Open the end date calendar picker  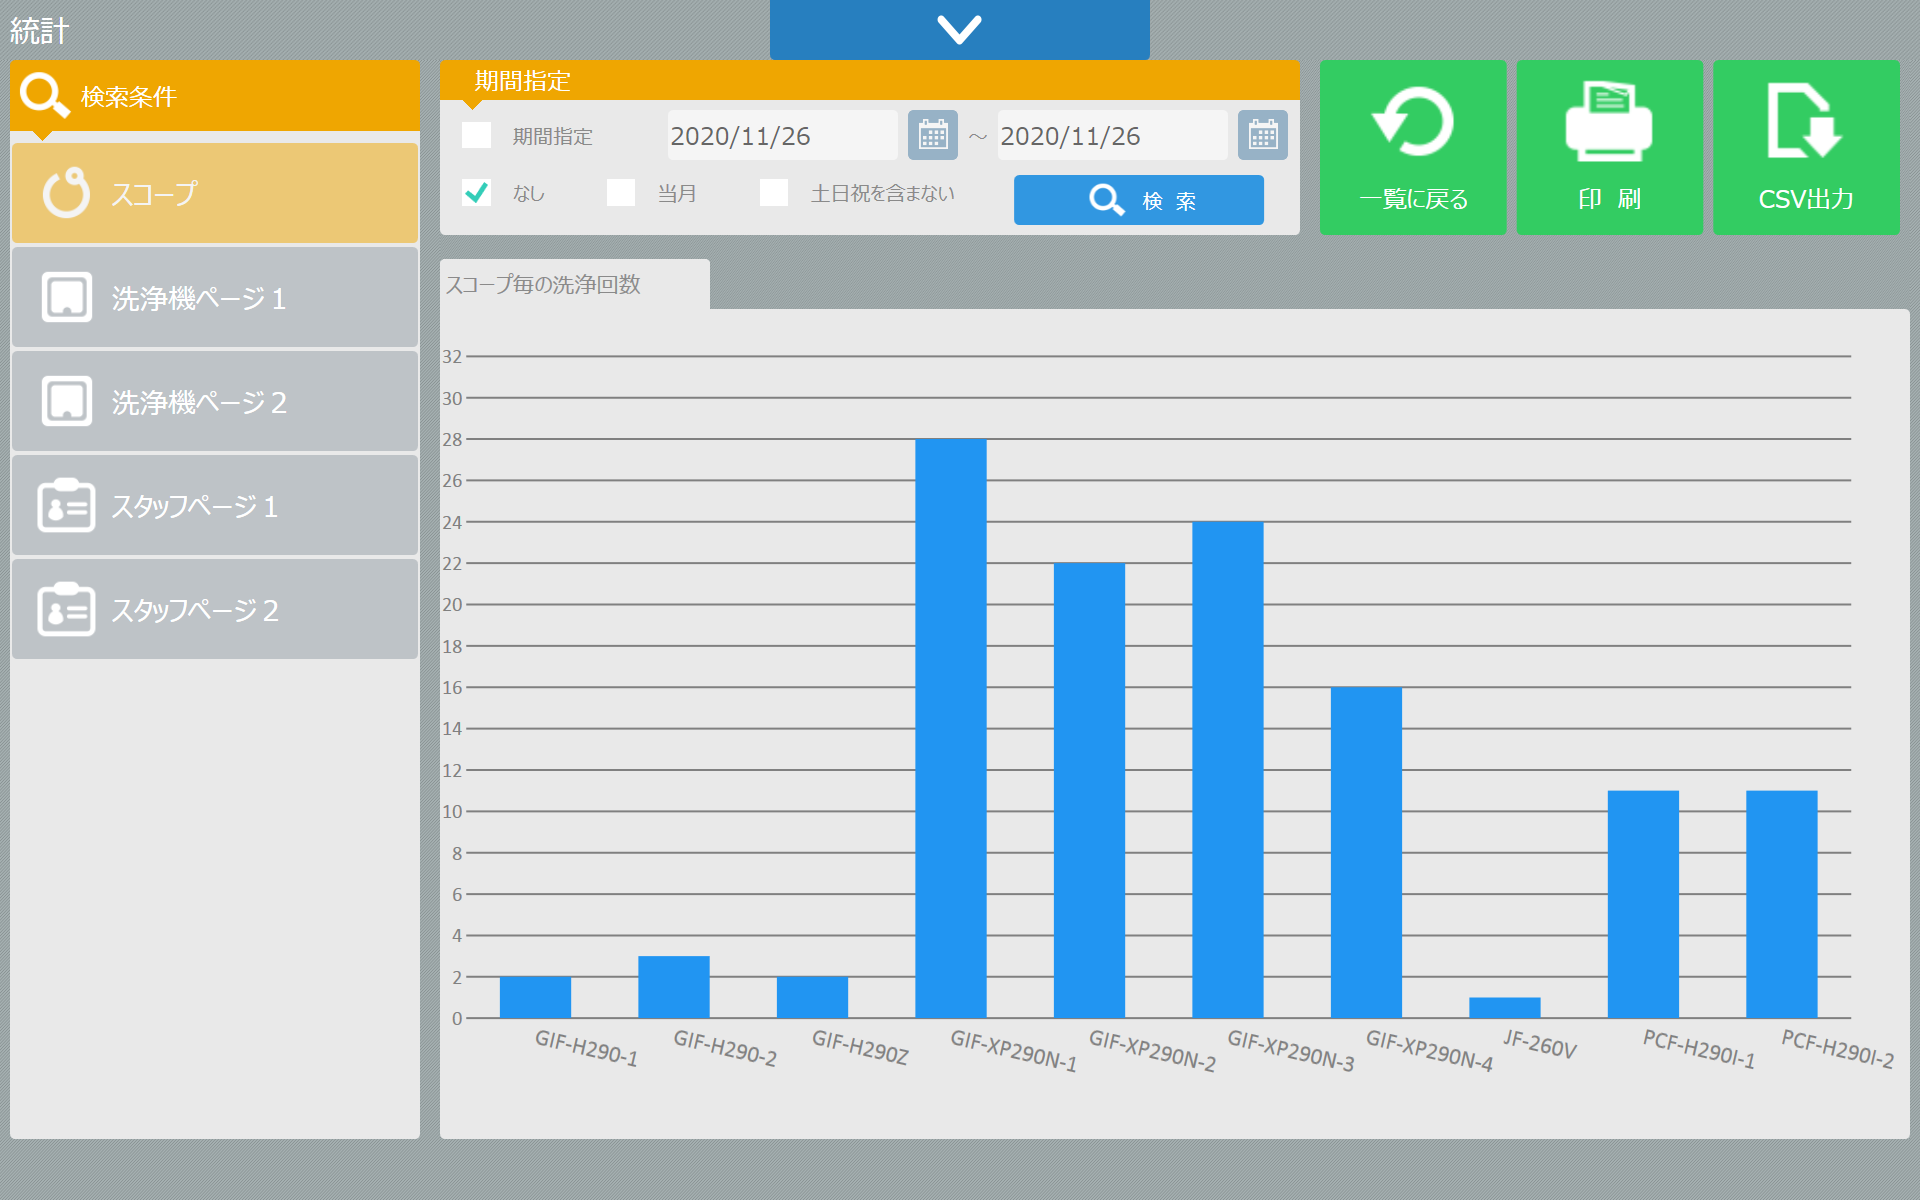1262,135
